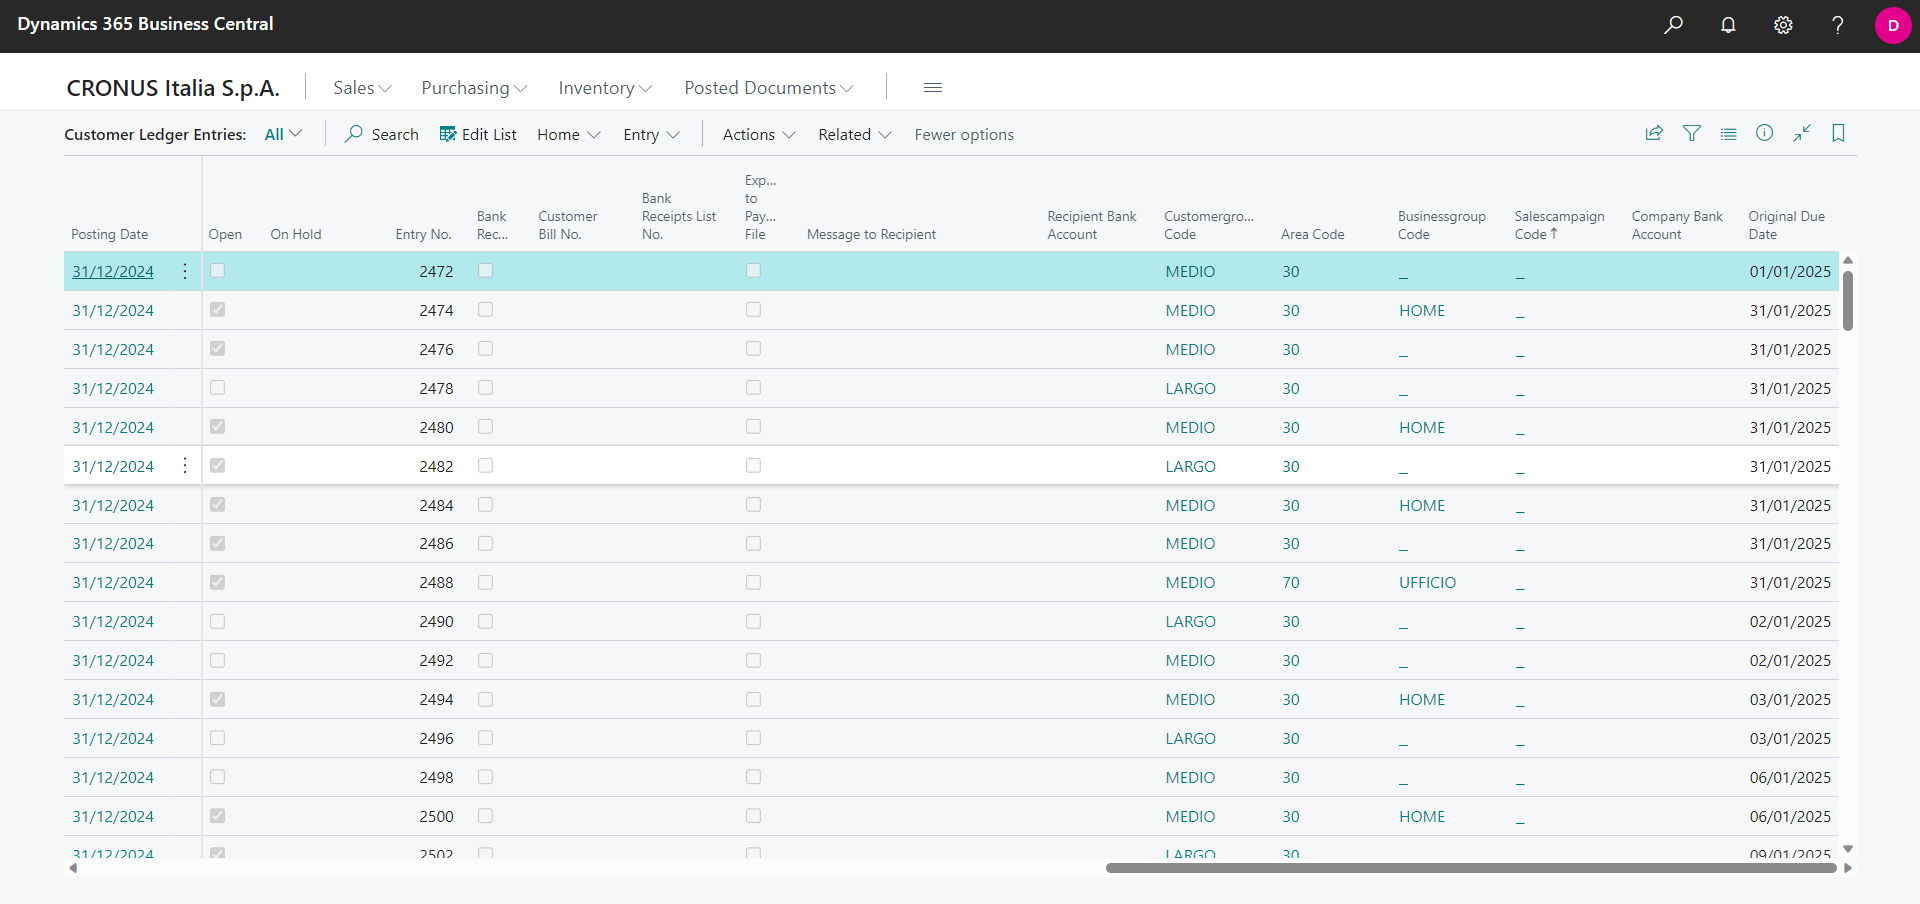Image resolution: width=1920 pixels, height=904 pixels.
Task: Open area code 70 link
Action: tap(1291, 582)
